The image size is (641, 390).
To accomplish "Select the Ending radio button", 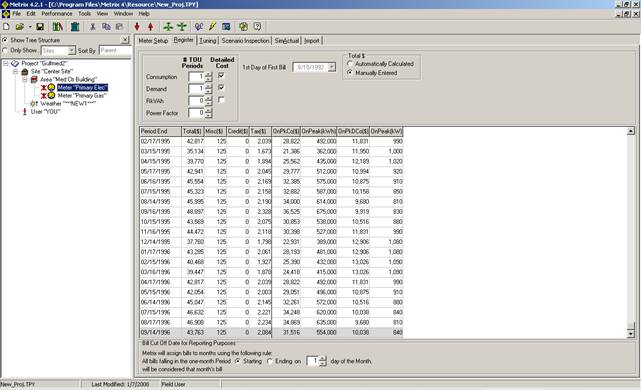I will 270,361.
